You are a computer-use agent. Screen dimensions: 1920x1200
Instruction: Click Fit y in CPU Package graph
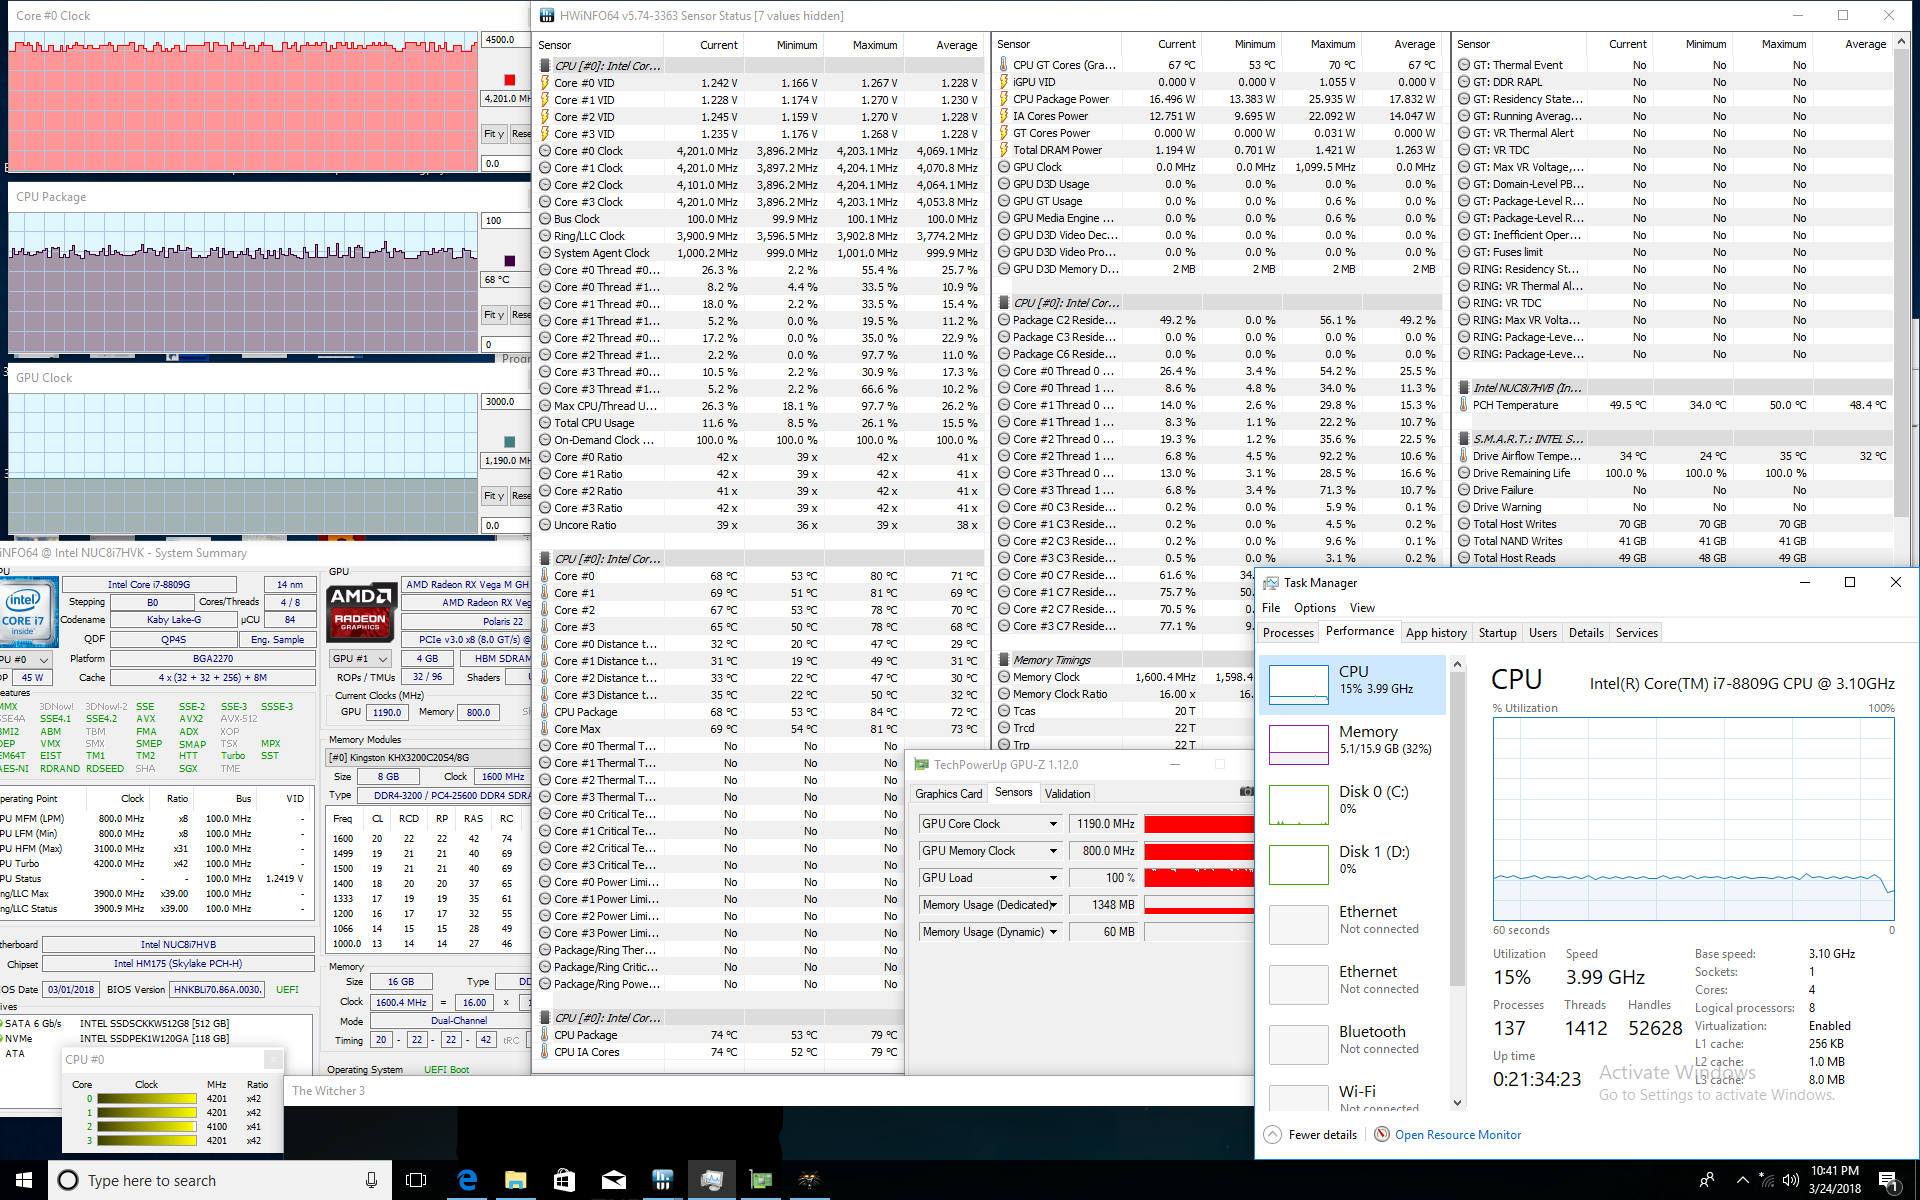(x=494, y=314)
